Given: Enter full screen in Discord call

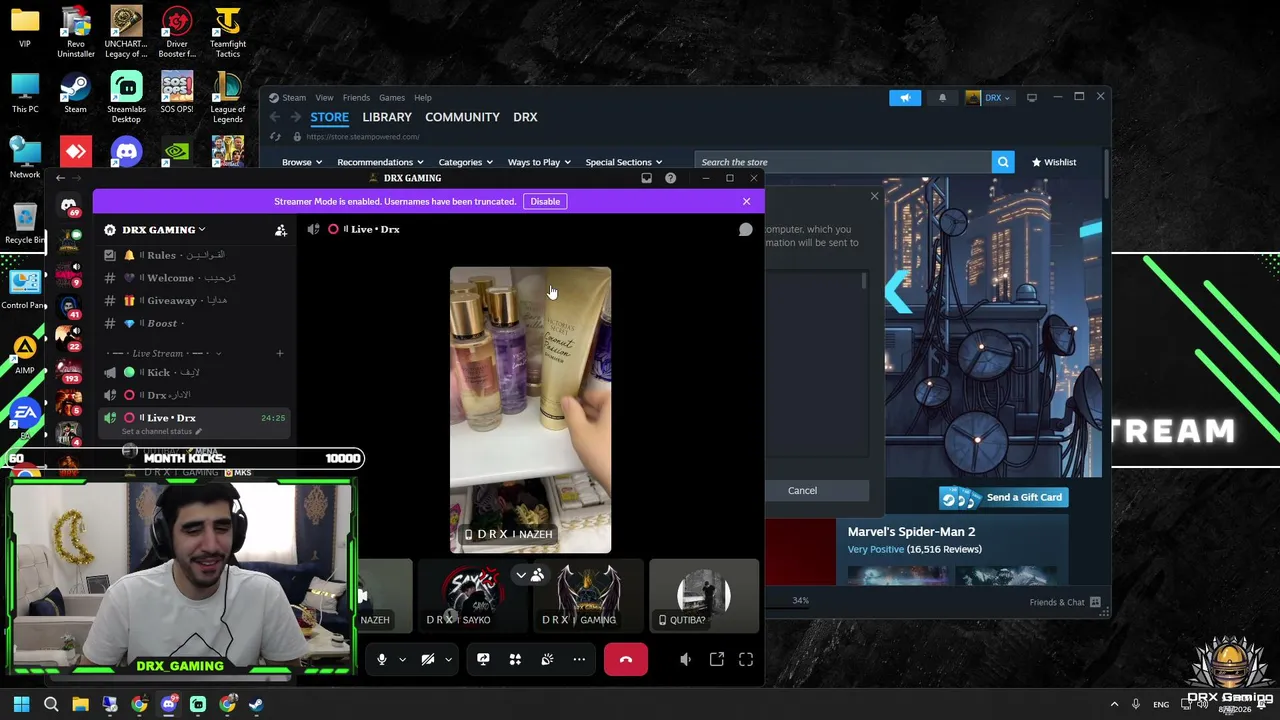Looking at the screenshot, I should [x=746, y=660].
